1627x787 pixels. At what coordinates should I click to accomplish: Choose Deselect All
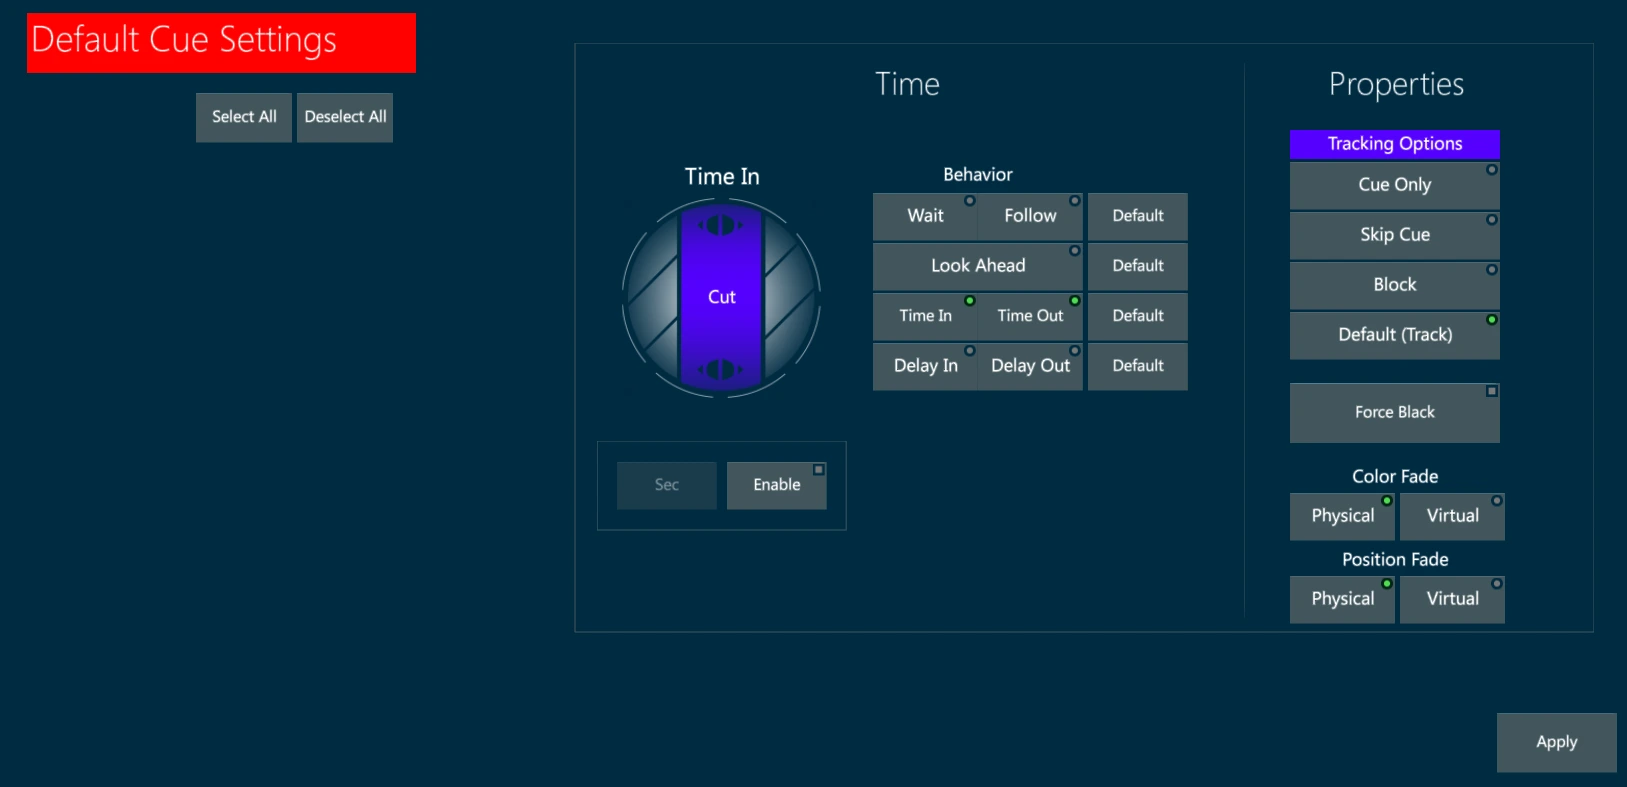[x=345, y=117]
